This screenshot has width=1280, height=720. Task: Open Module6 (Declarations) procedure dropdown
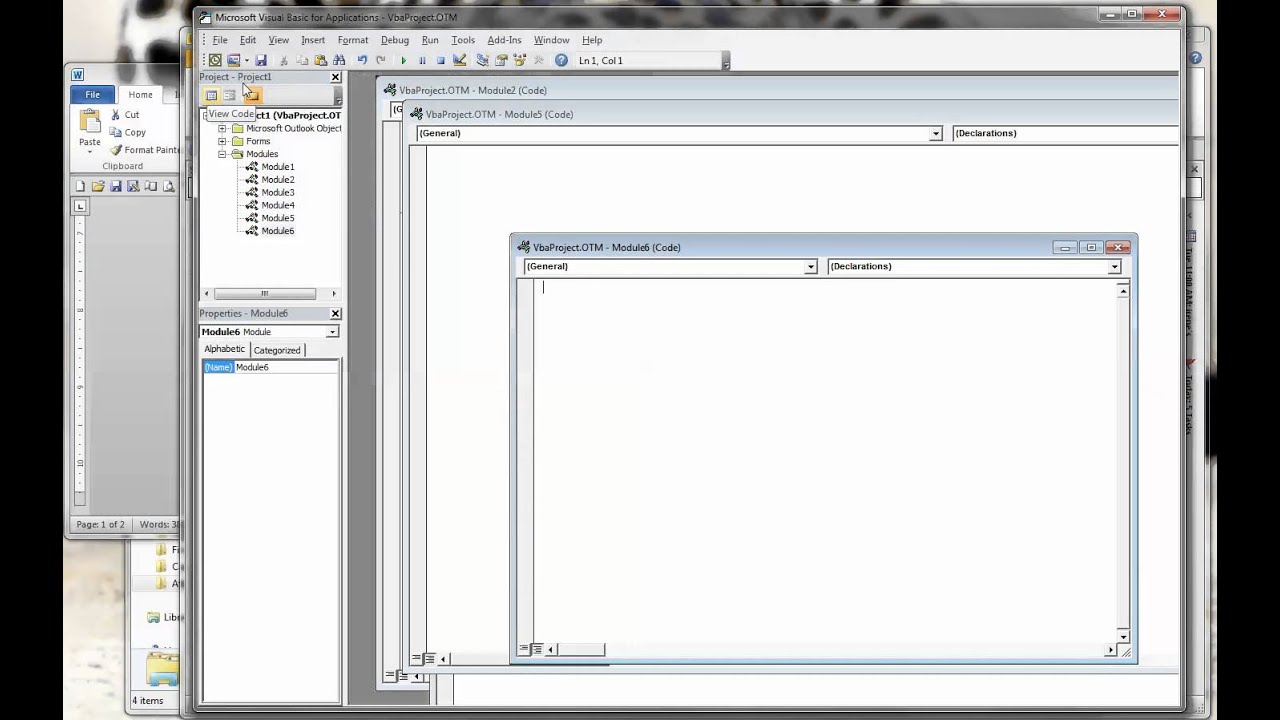click(1114, 267)
